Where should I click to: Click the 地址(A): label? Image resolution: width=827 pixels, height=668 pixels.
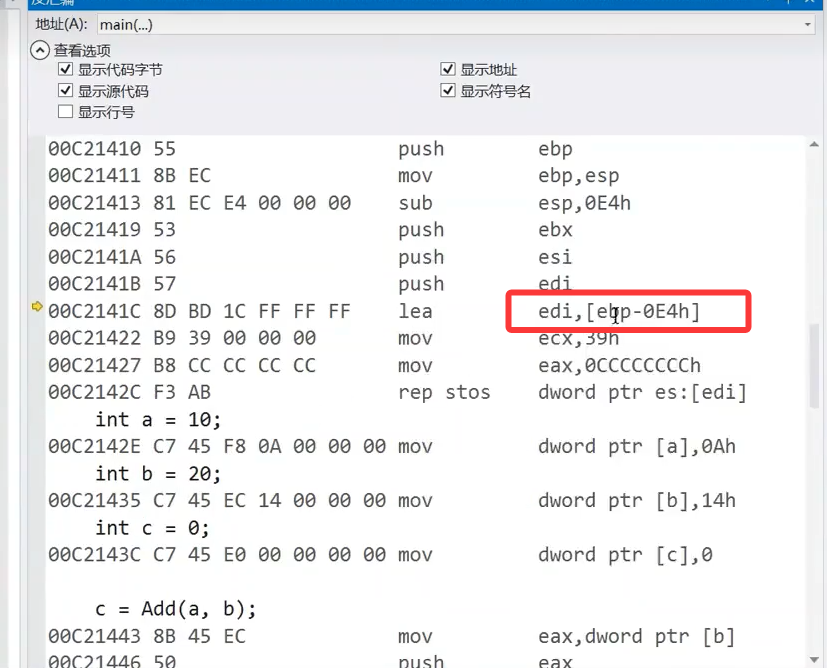[x=61, y=24]
